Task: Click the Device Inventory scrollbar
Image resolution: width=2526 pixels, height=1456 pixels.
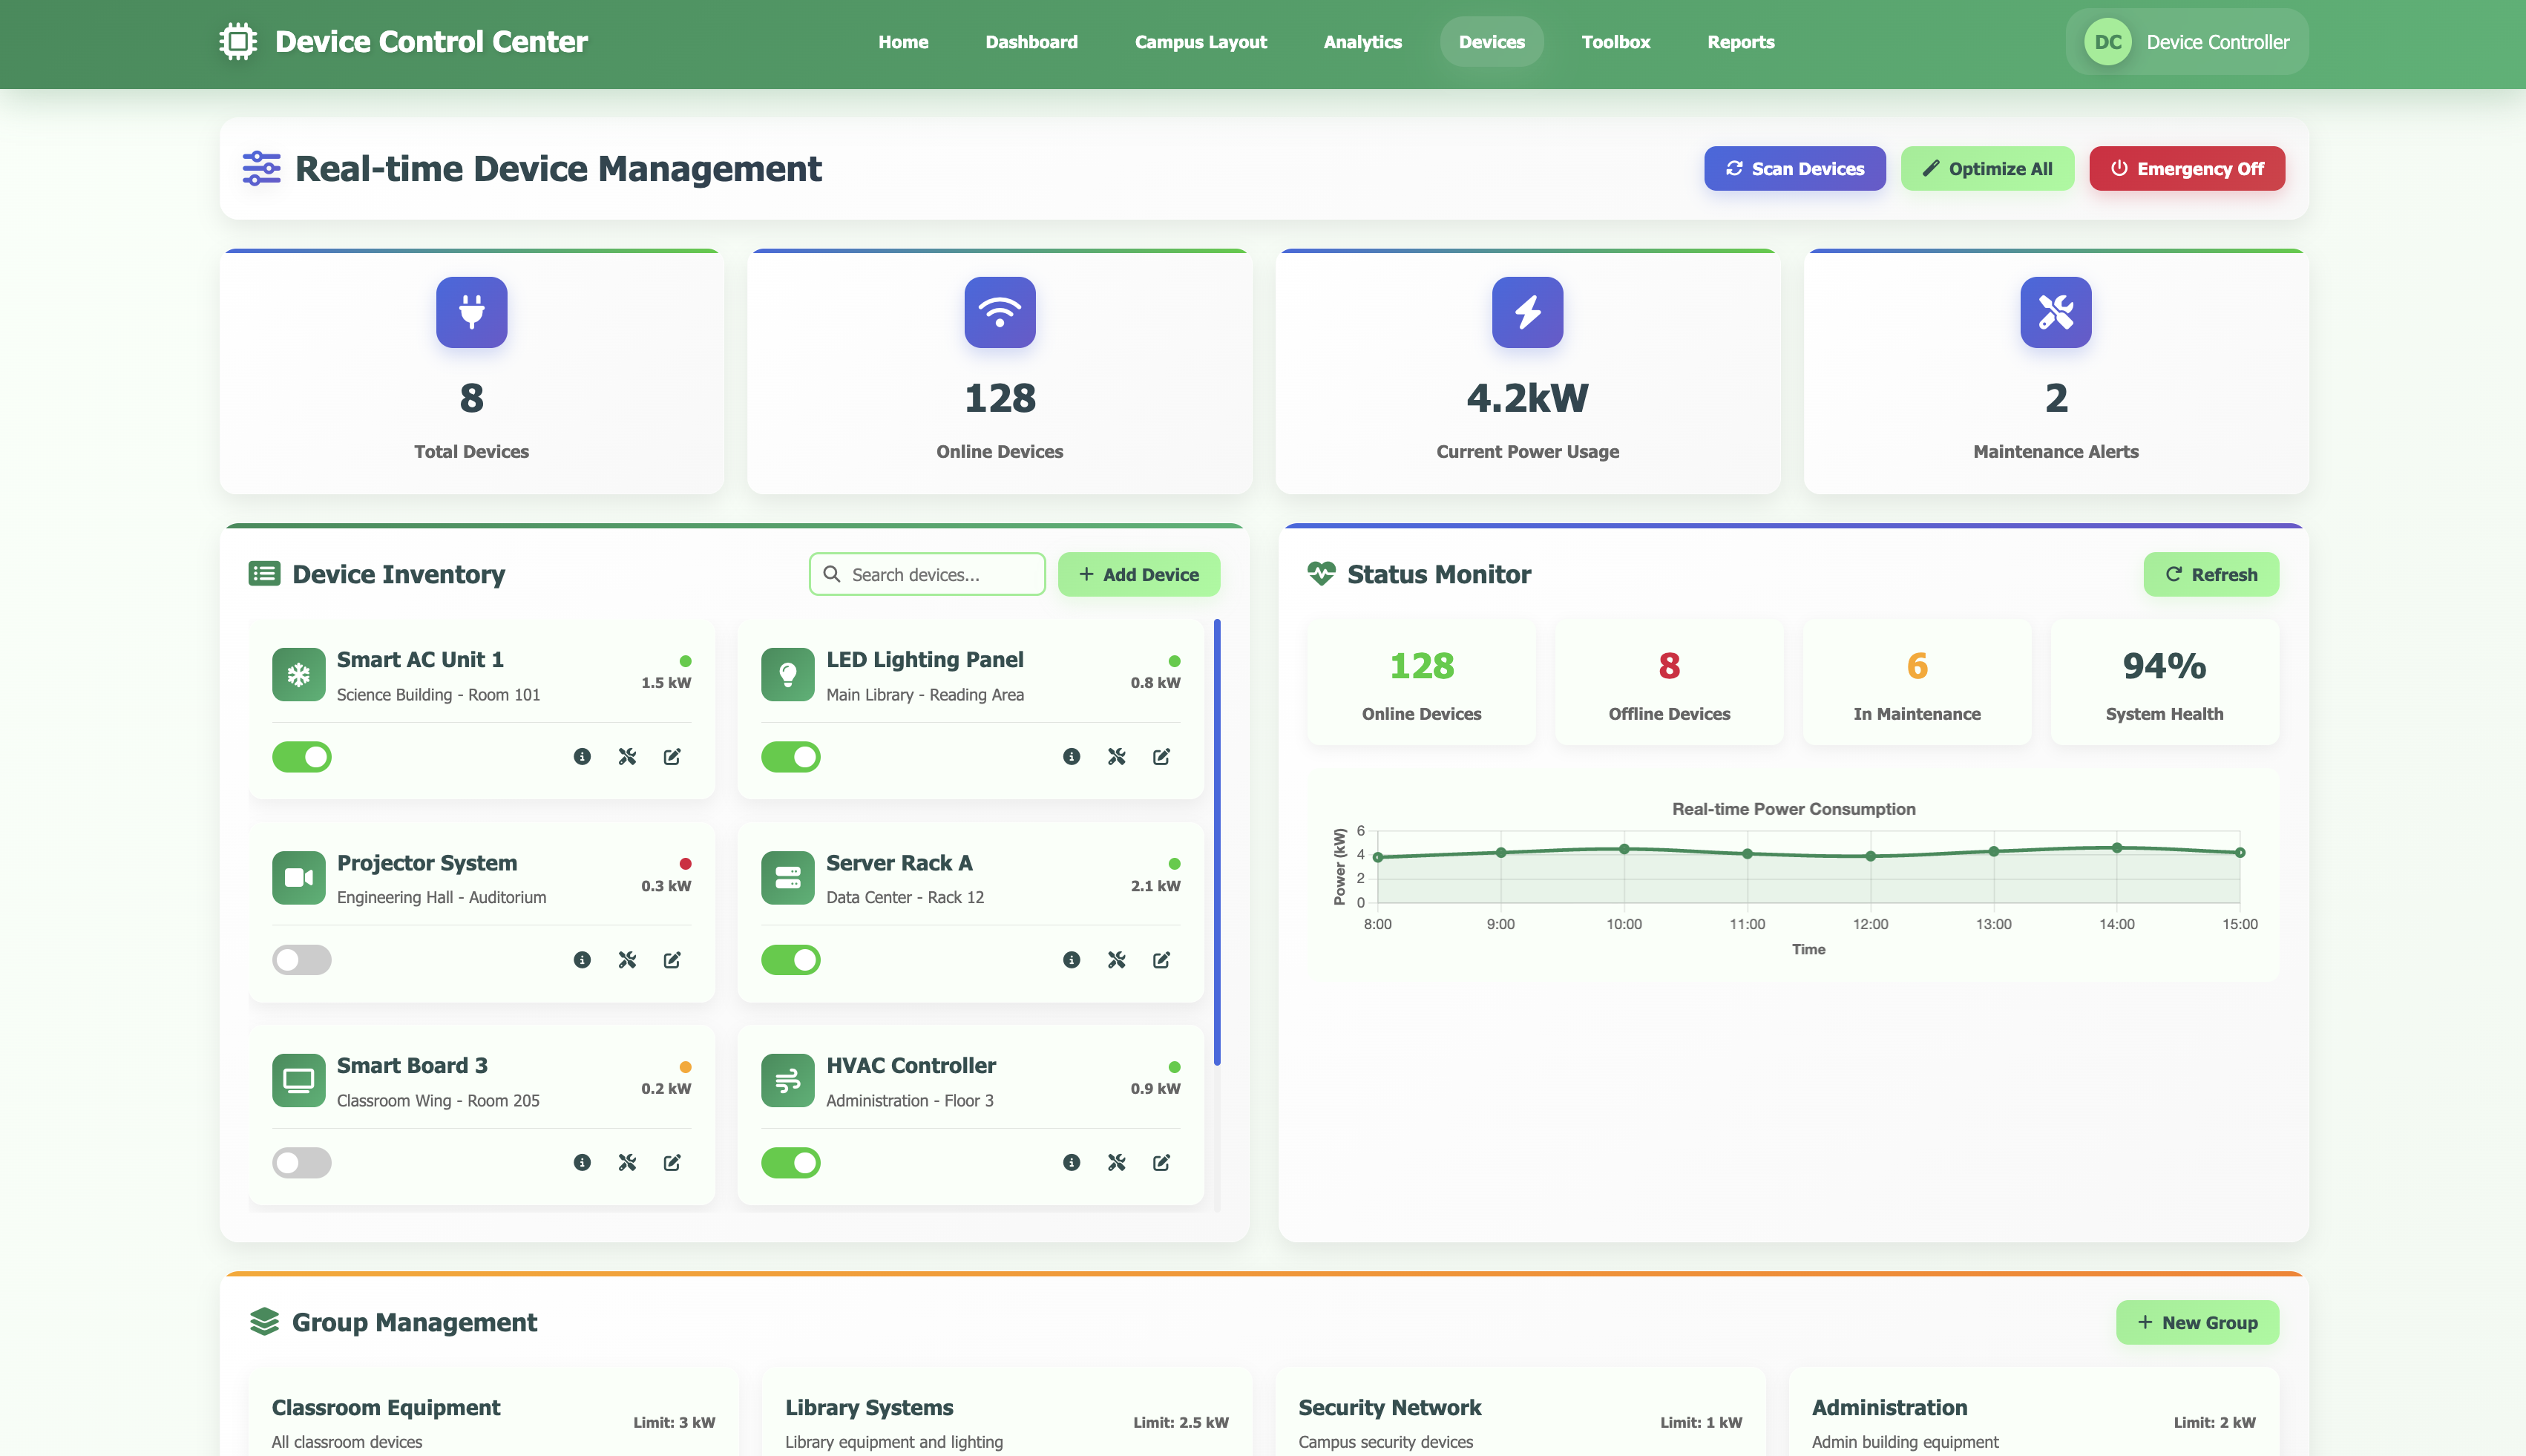Action: coord(1217,842)
